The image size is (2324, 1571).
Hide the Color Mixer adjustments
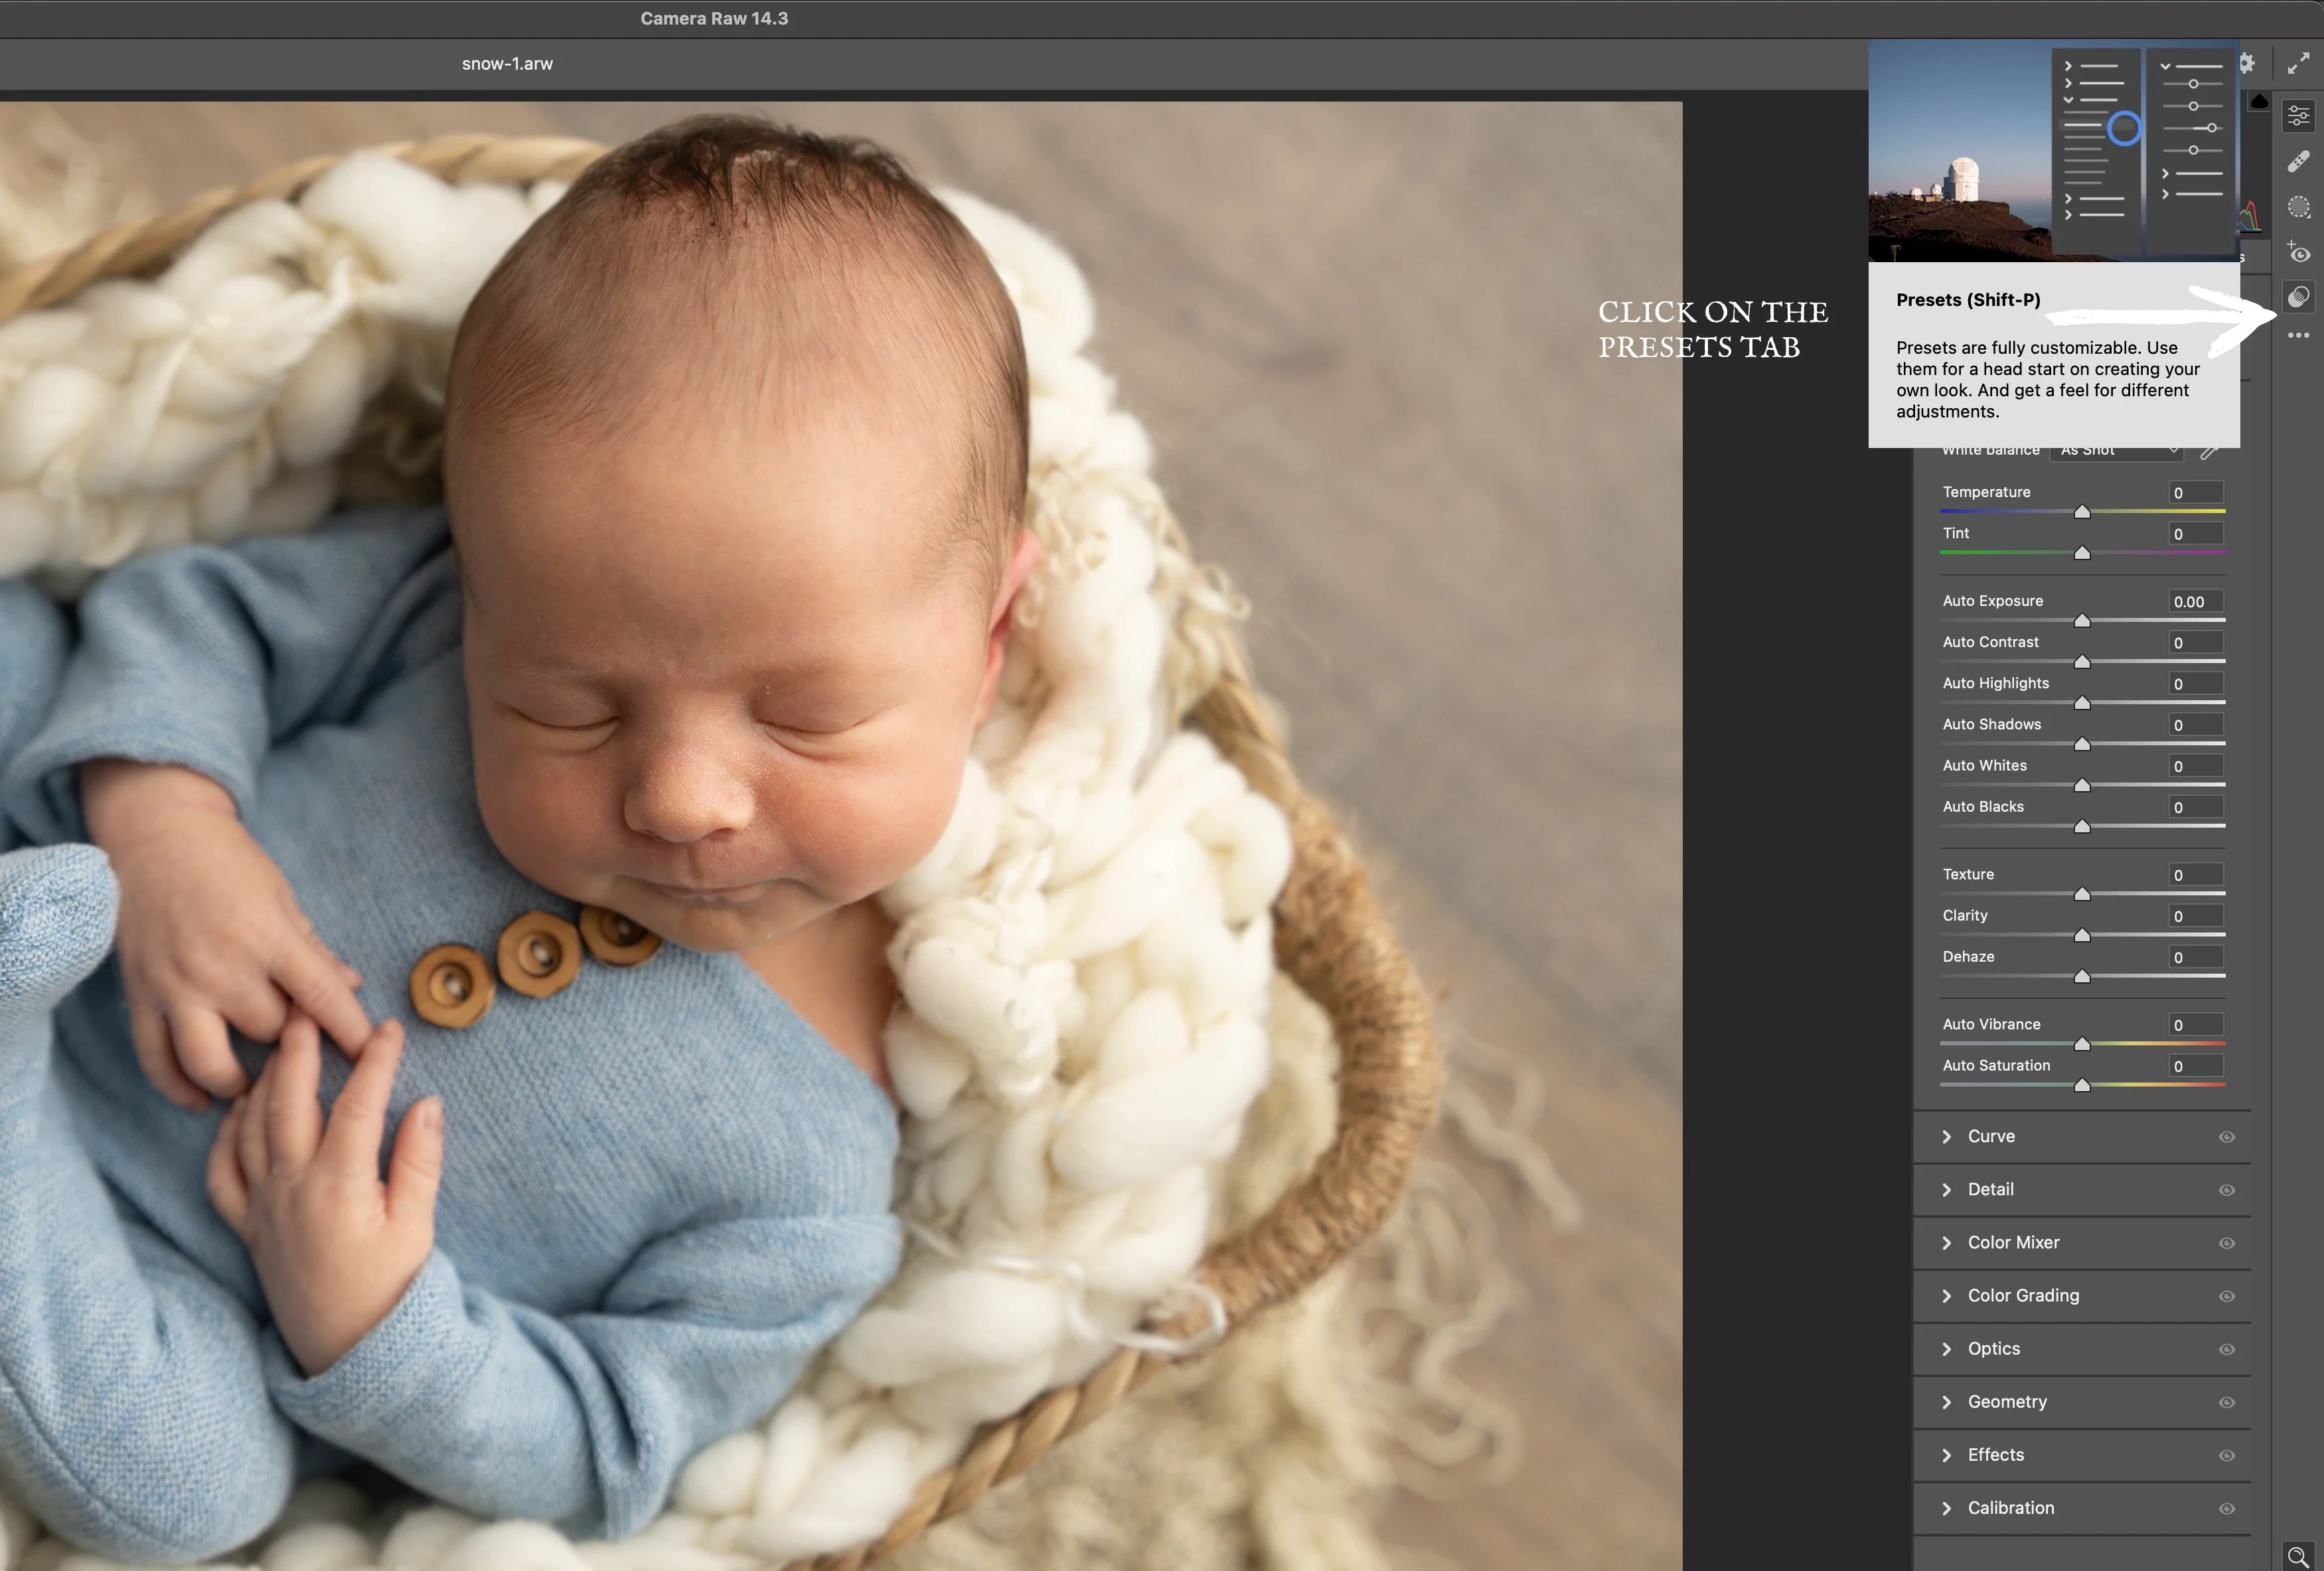[x=2226, y=1242]
